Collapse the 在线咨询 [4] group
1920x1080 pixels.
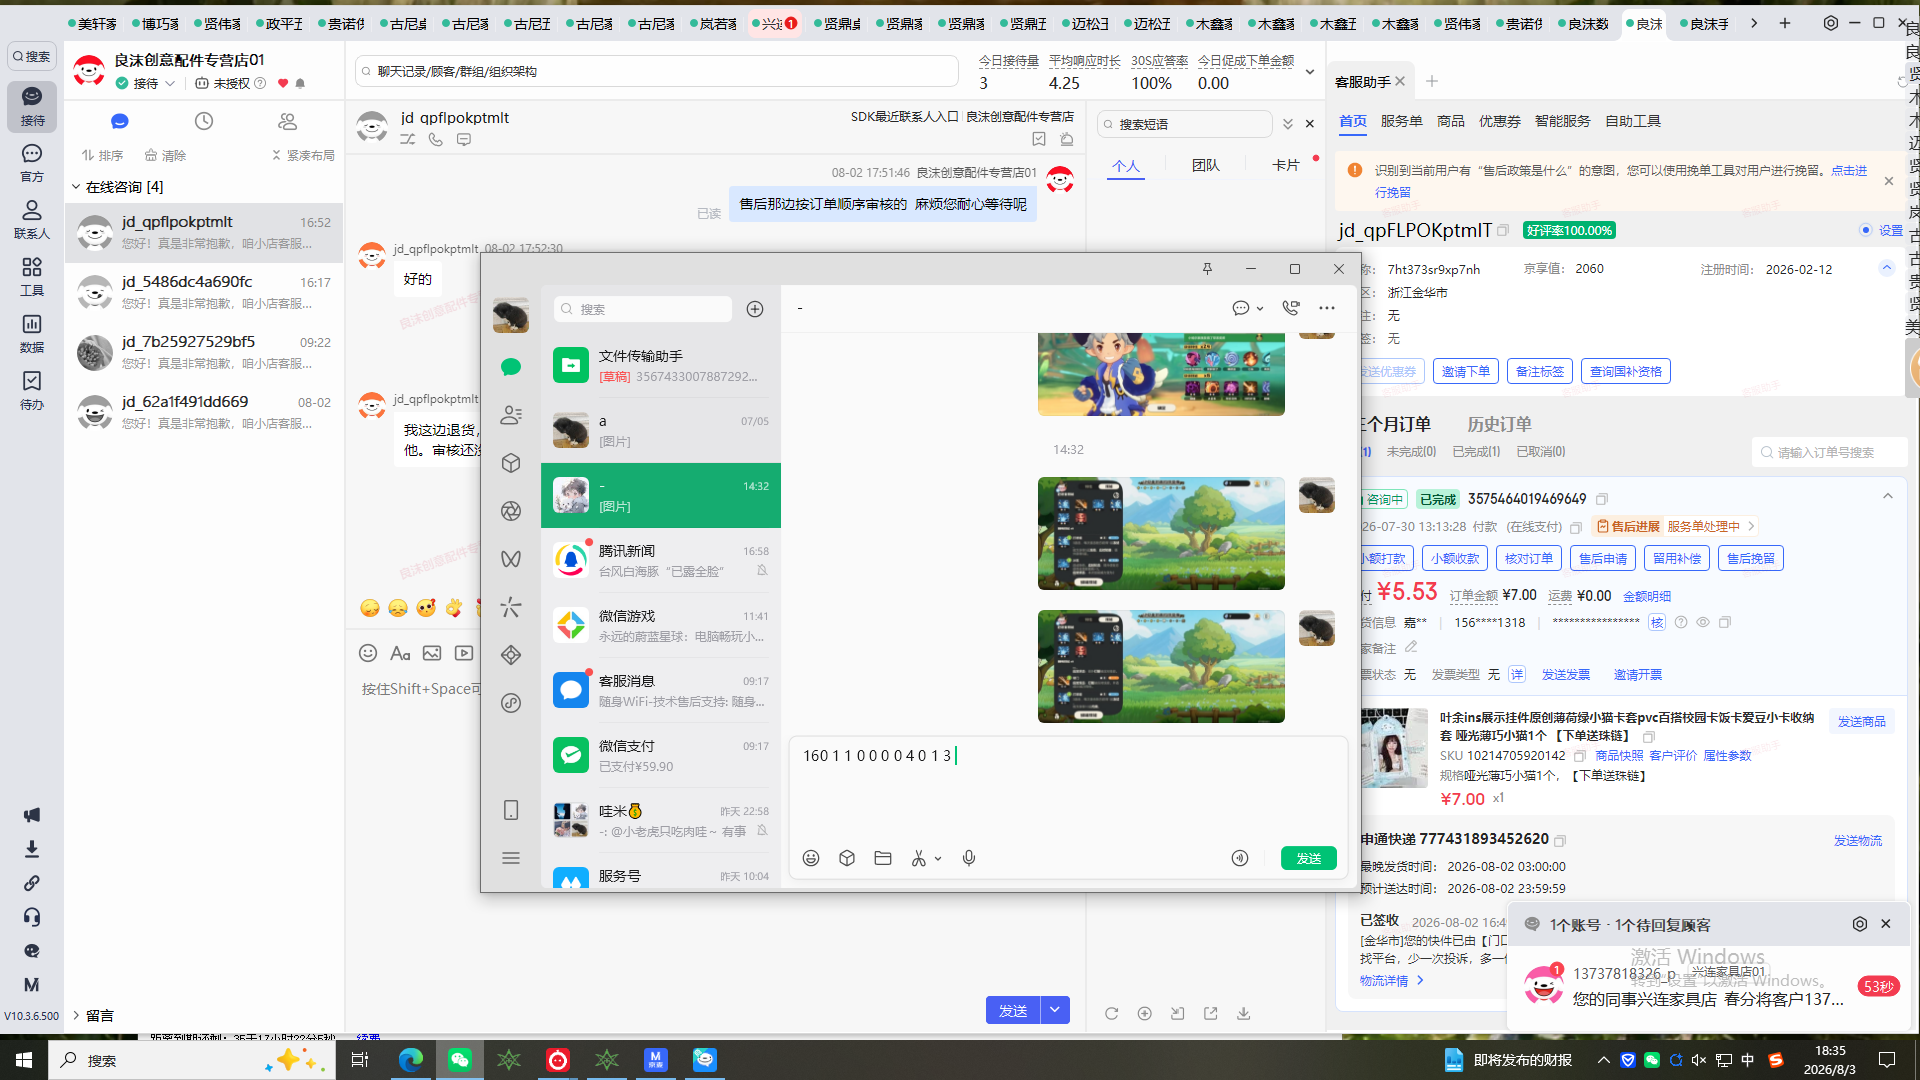click(x=76, y=187)
